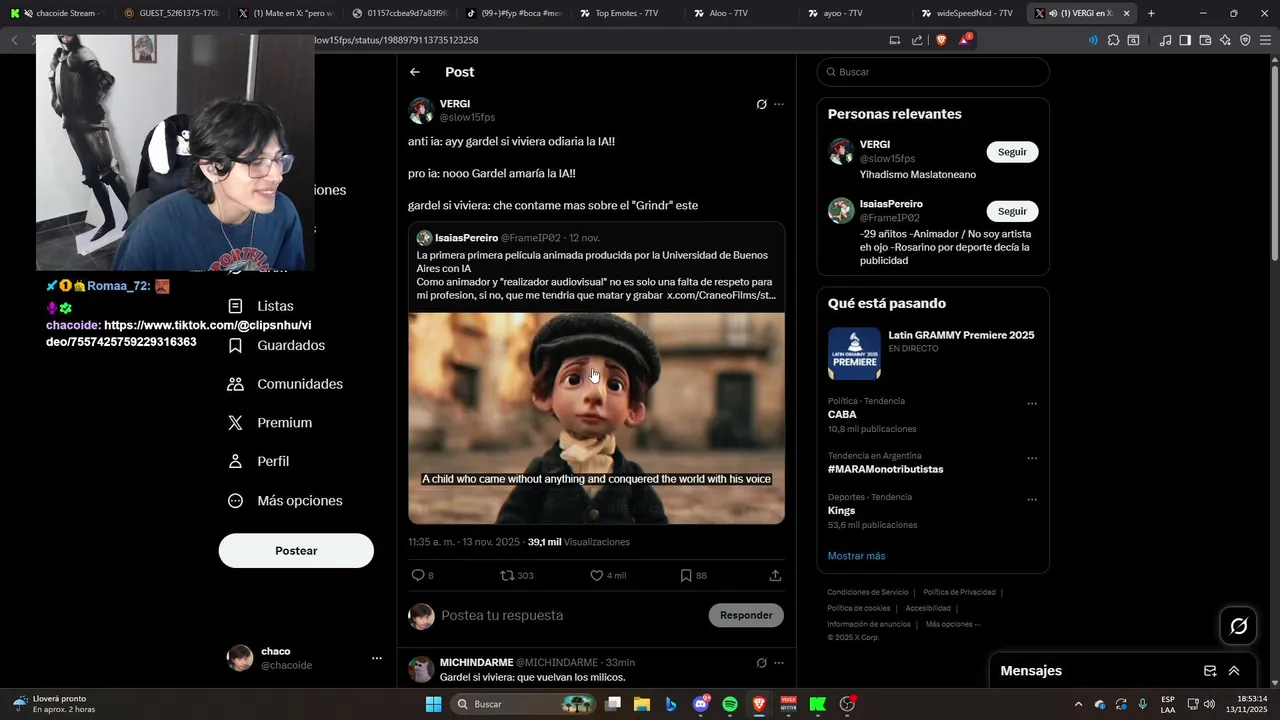Open Spotify from the taskbar

click(730, 704)
